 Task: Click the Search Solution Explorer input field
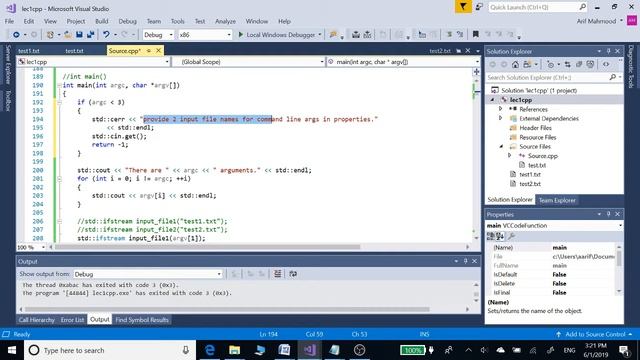547,77
